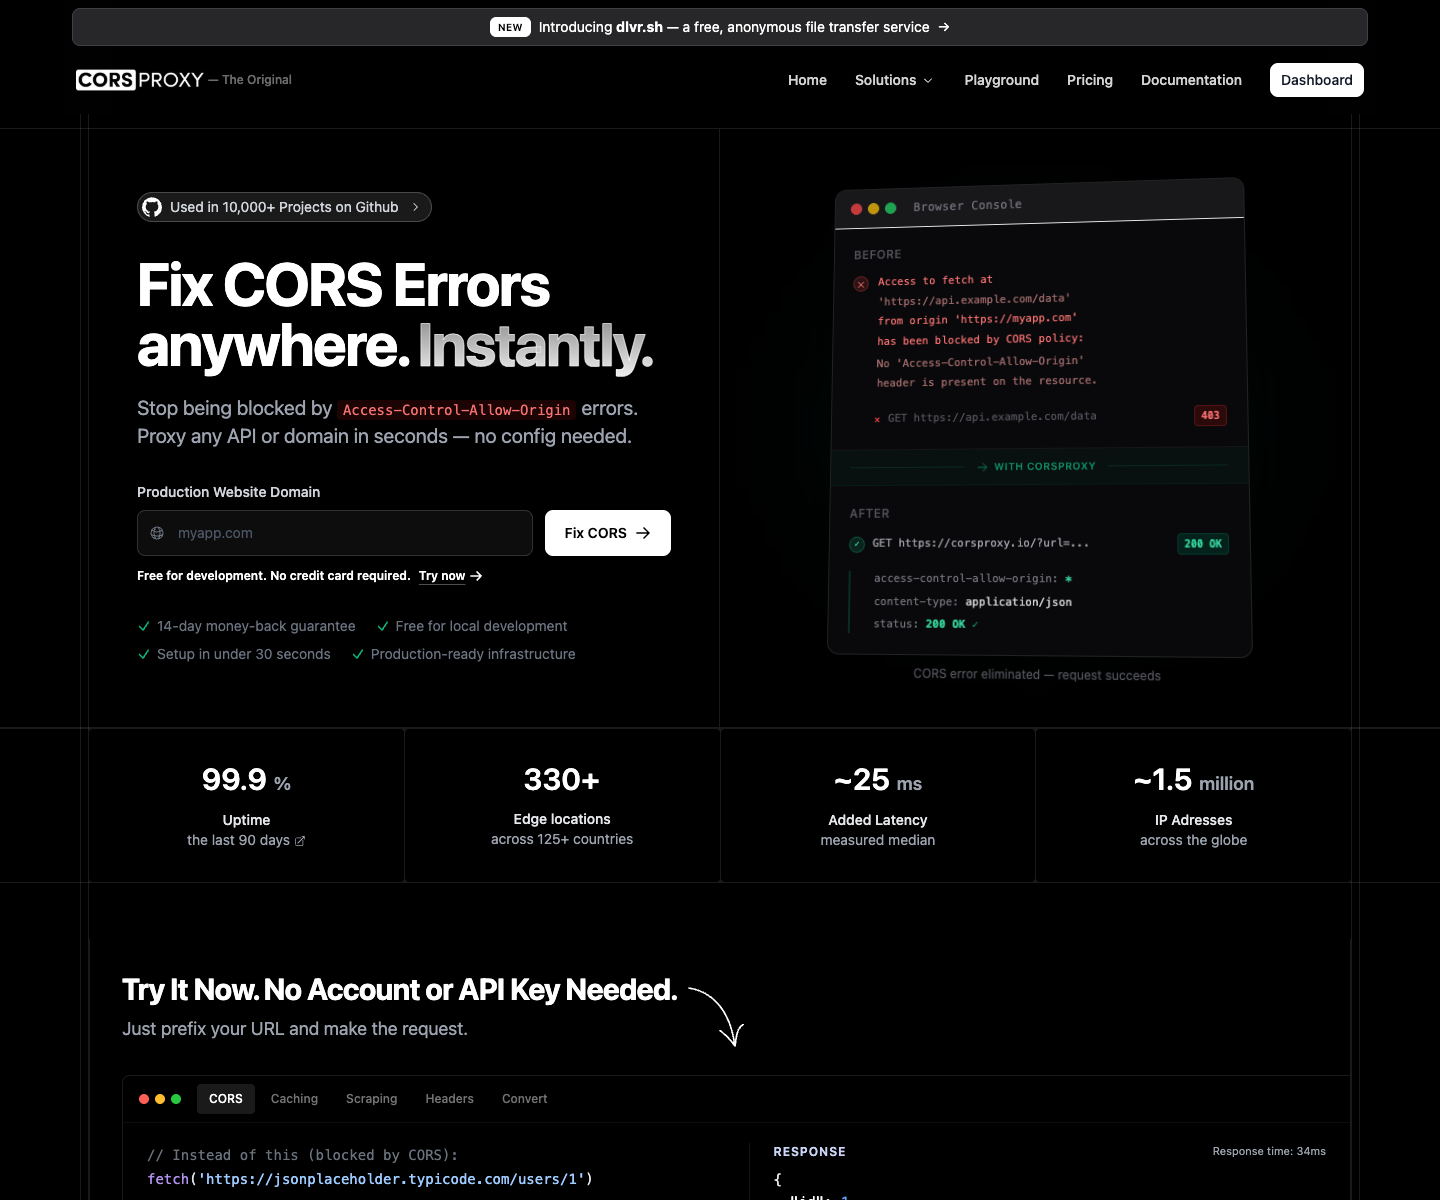
Task: Click the Try It Now heading
Action: pos(399,990)
